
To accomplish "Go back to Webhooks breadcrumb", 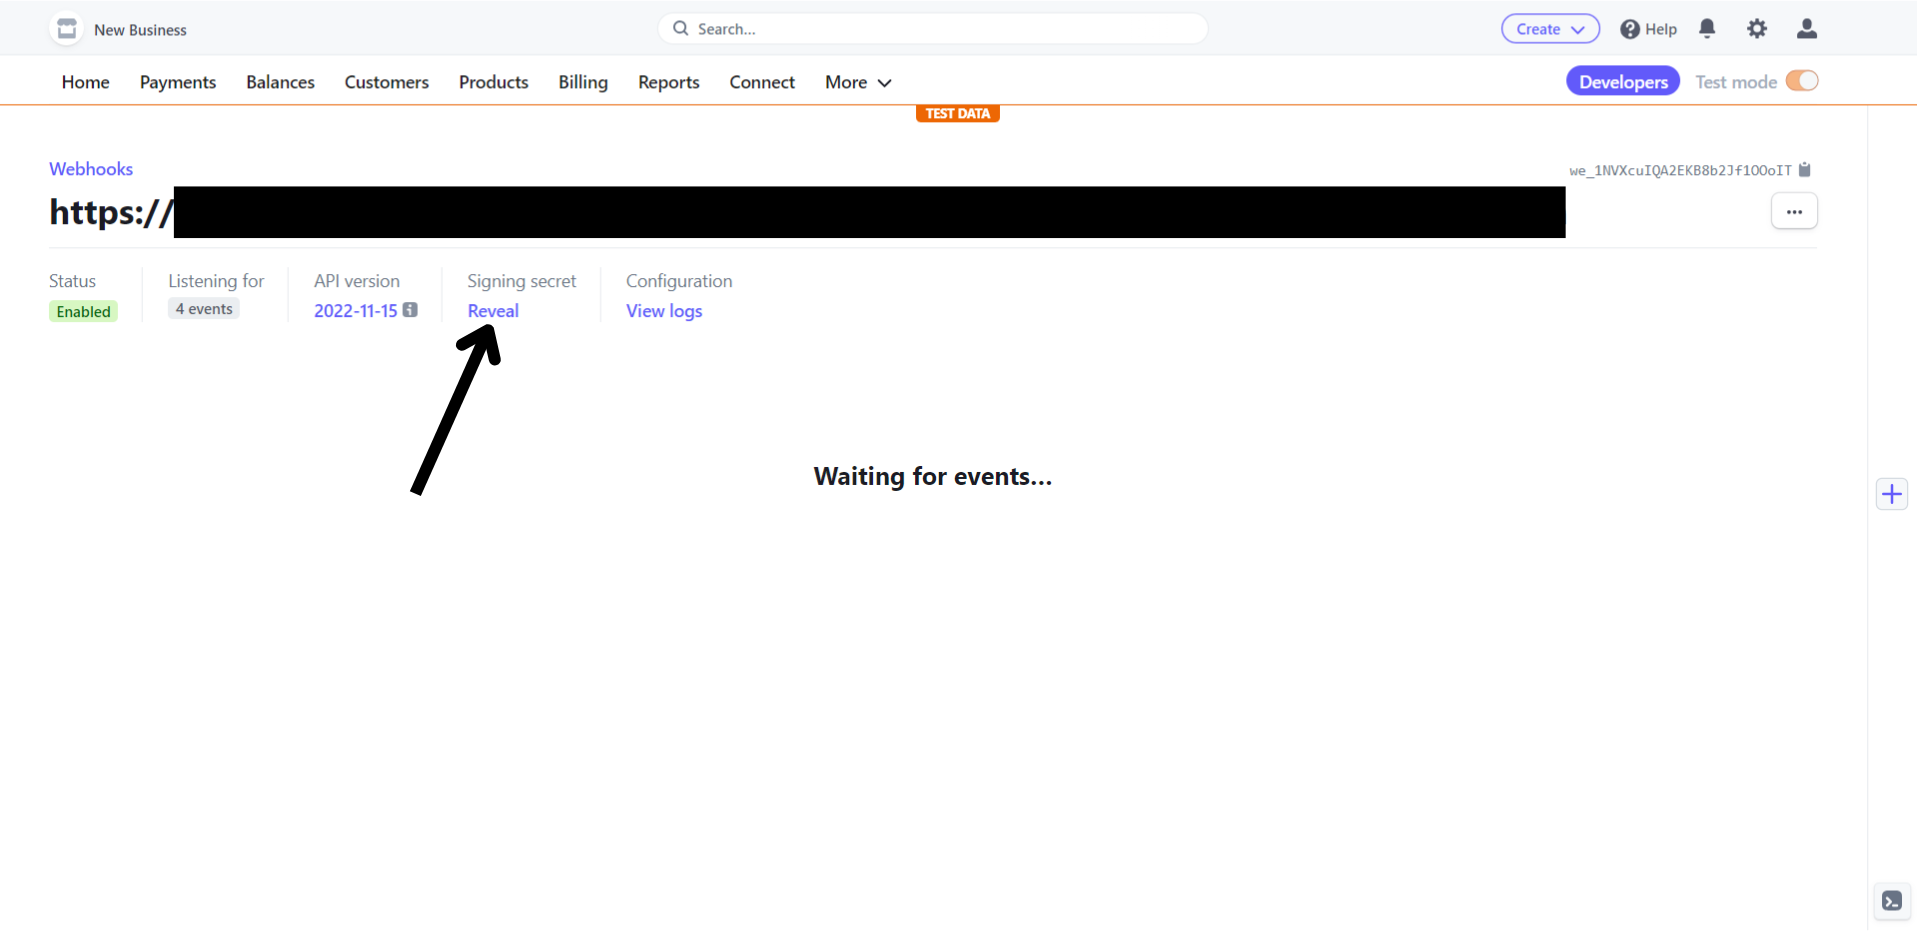I will coord(91,169).
